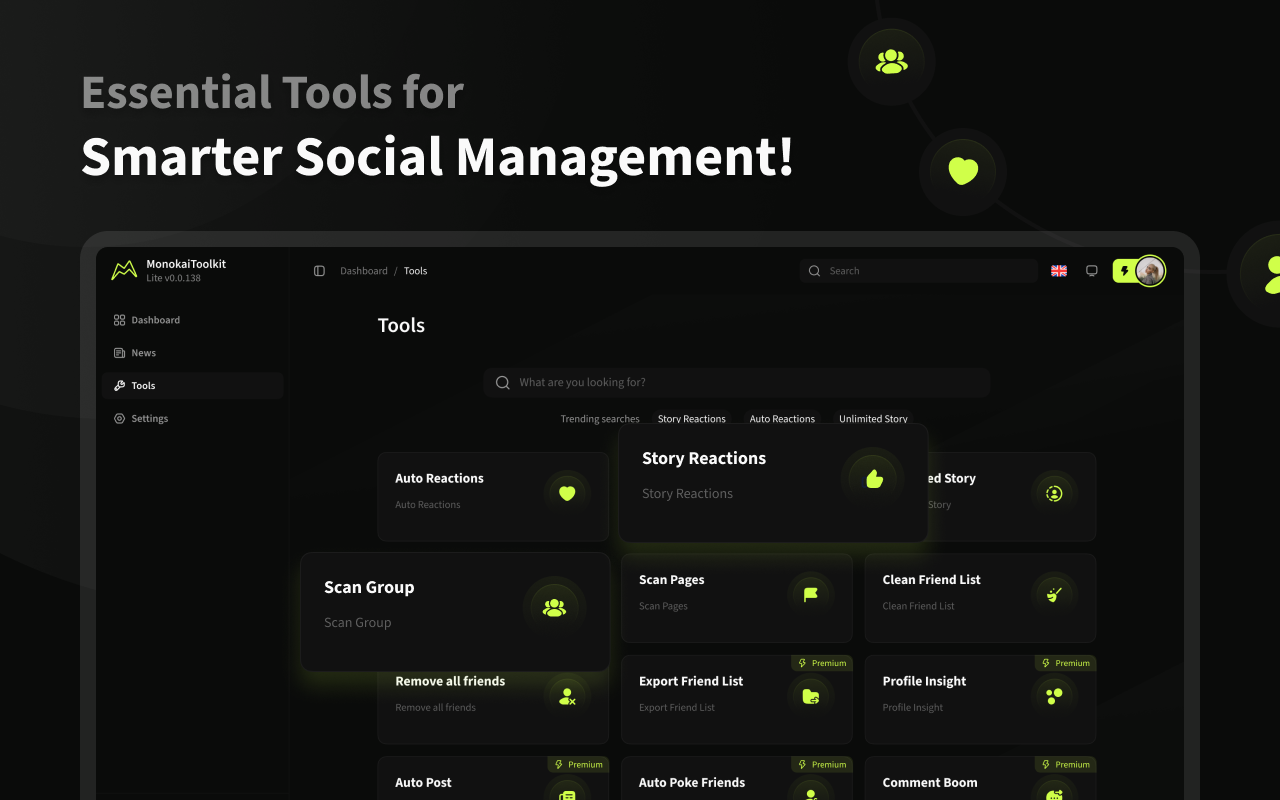Click the News newspaper icon in sidebar

coord(119,353)
